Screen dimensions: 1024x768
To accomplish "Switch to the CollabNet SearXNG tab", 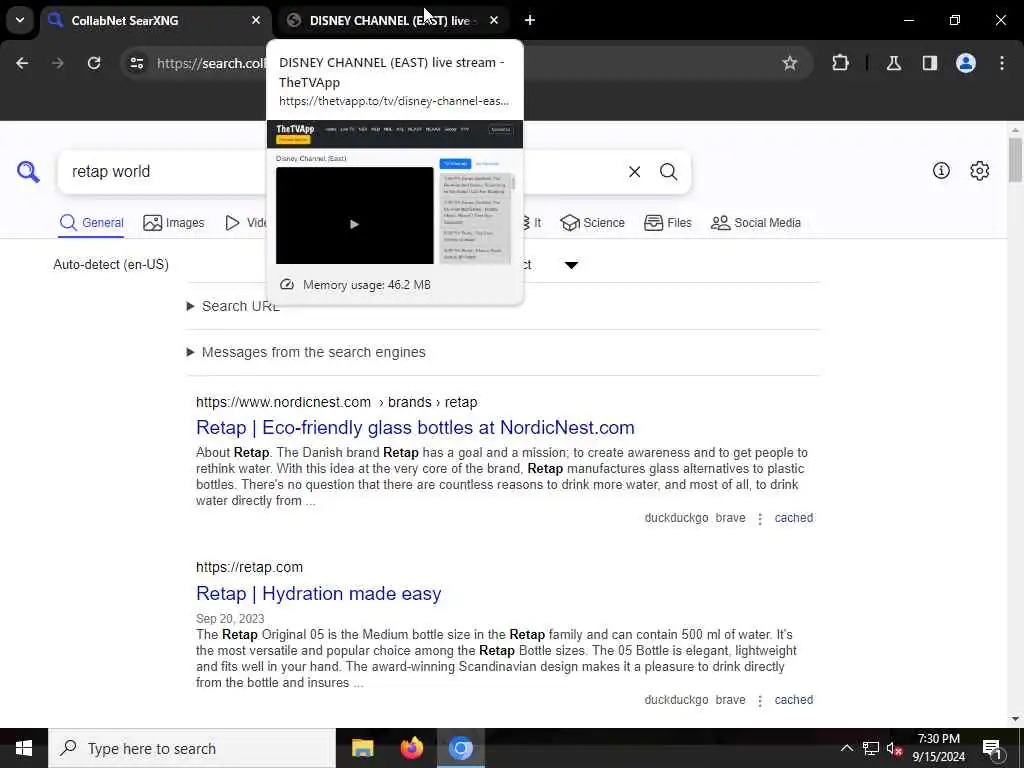I will coord(155,20).
